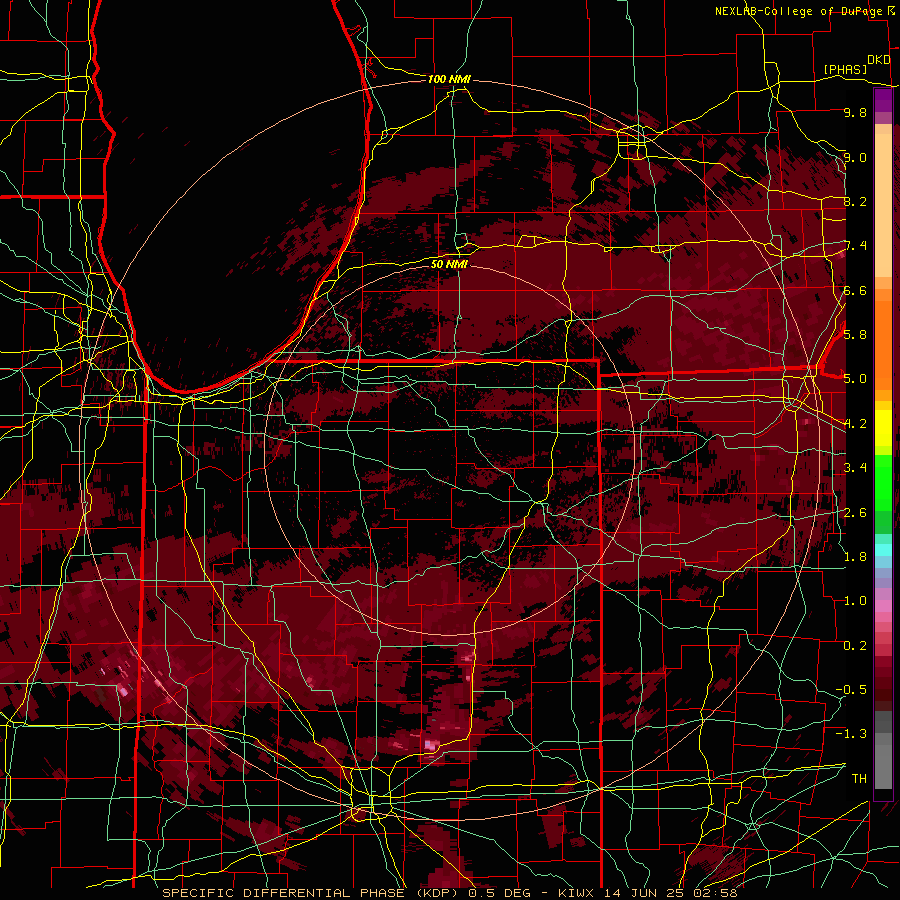Click the 100 NMI range ring label

[449, 79]
